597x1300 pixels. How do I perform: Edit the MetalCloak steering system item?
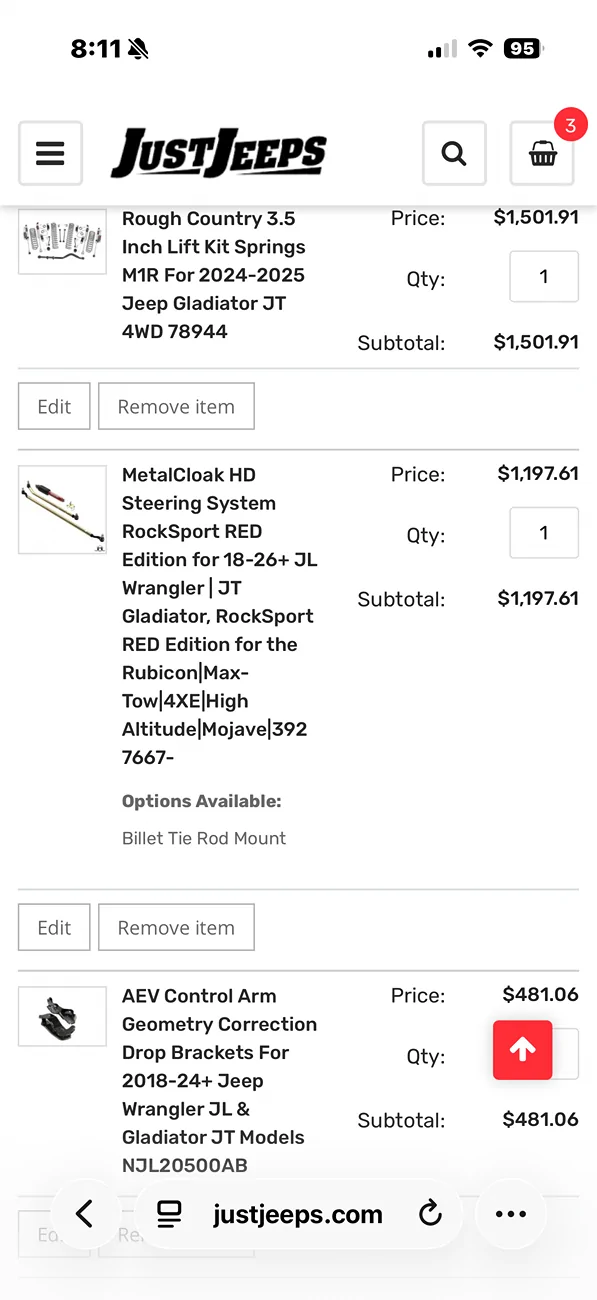point(54,927)
